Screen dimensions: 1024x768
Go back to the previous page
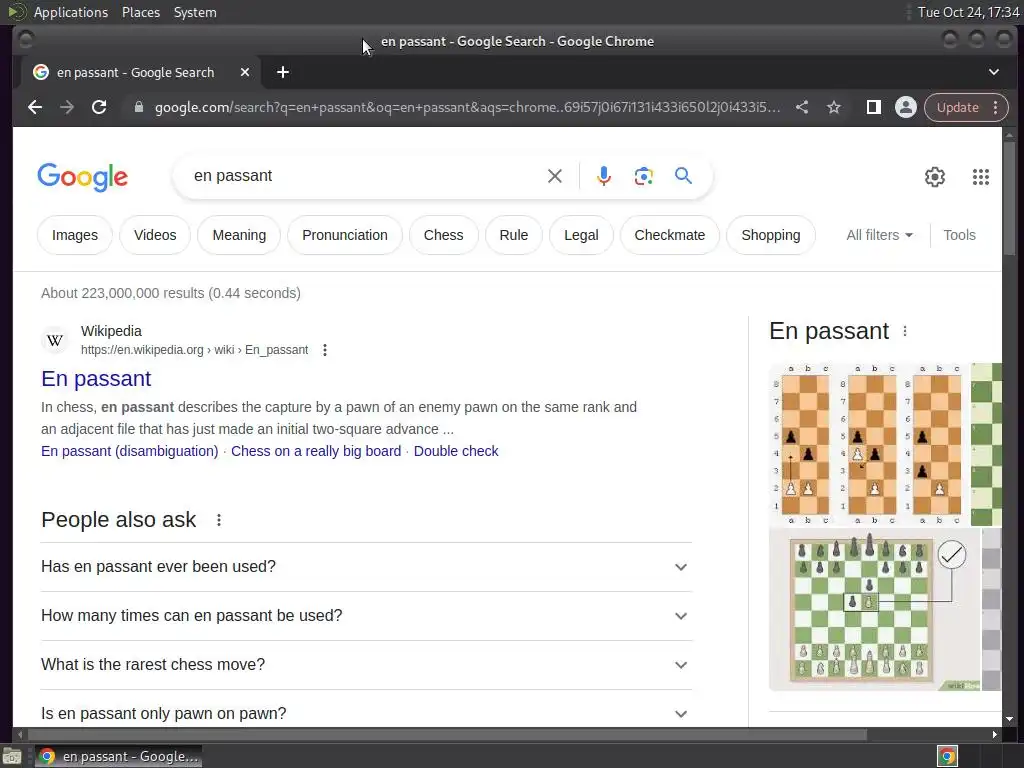(x=35, y=107)
